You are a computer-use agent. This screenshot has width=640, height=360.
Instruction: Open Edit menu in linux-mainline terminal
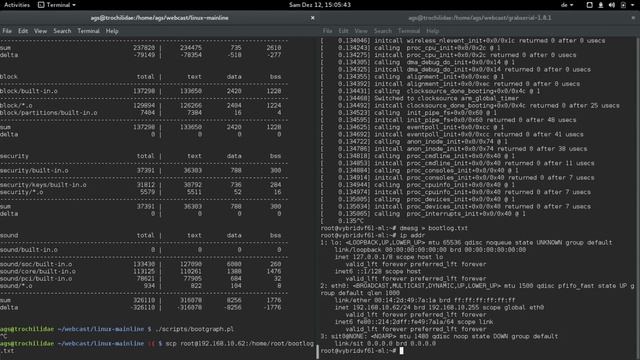click(x=23, y=31)
